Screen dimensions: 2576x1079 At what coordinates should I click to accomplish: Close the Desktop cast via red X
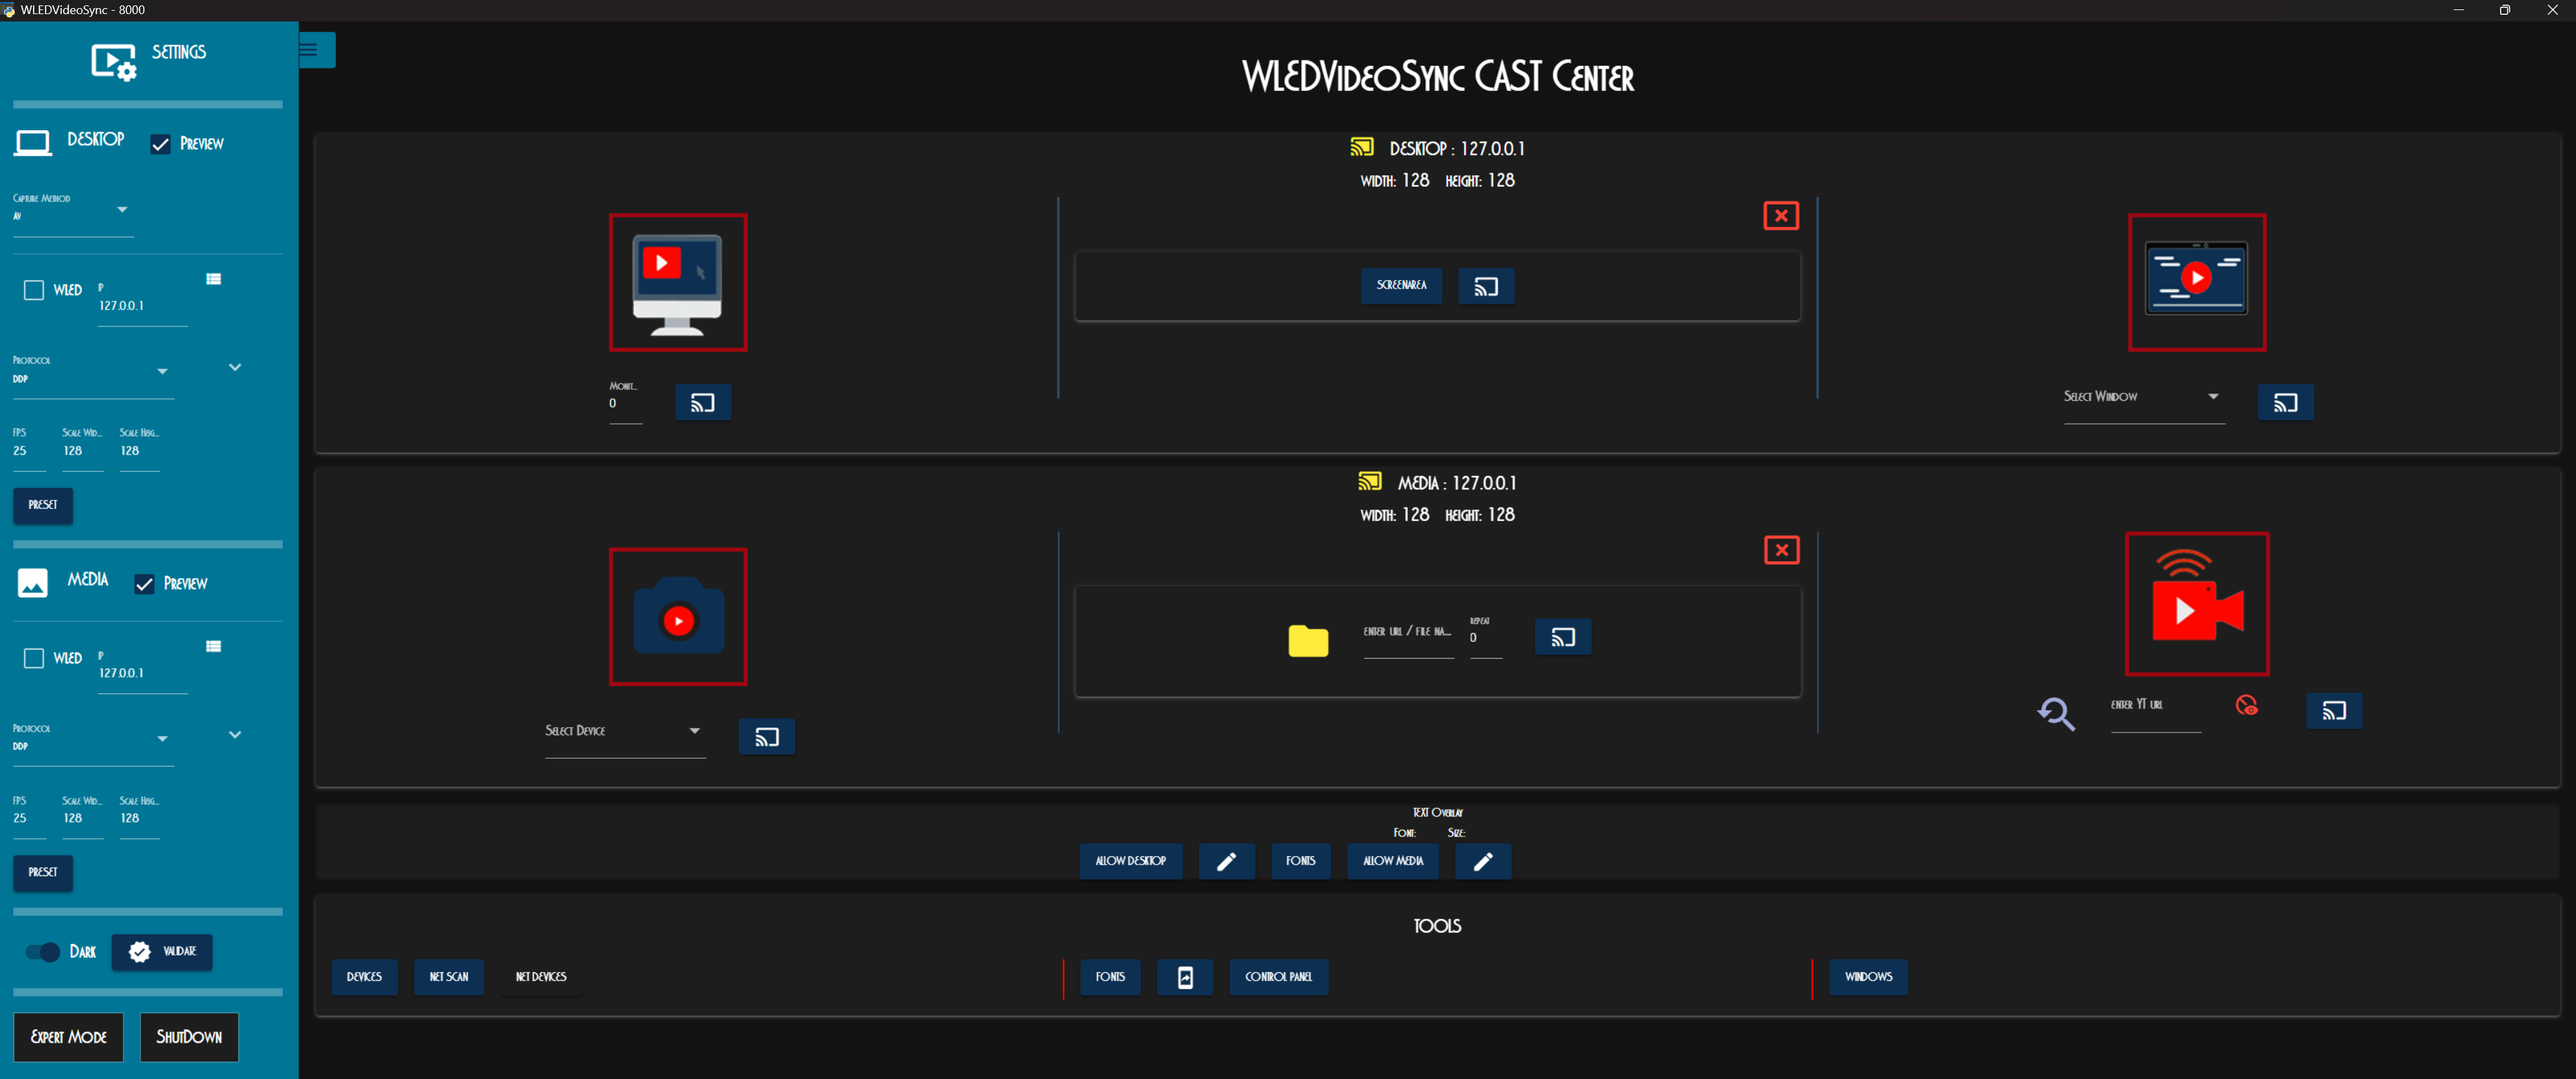click(1781, 216)
